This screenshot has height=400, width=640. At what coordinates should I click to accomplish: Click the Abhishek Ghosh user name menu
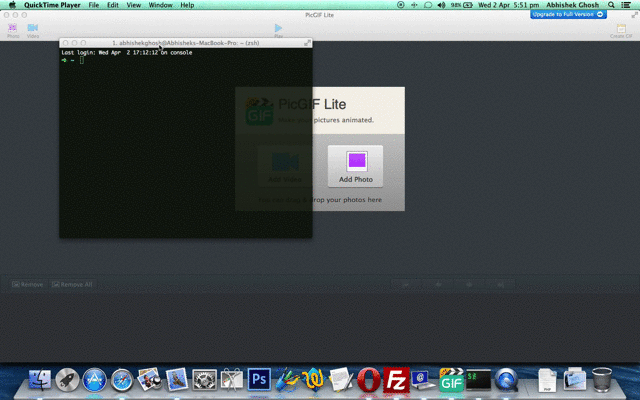pyautogui.click(x=572, y=5)
